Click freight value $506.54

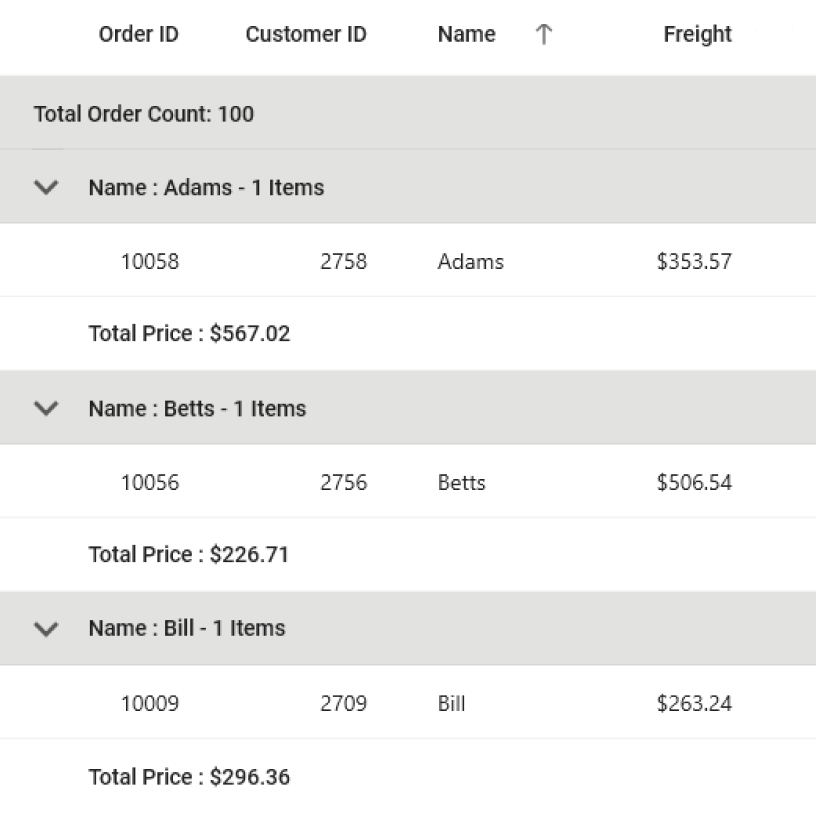694,483
